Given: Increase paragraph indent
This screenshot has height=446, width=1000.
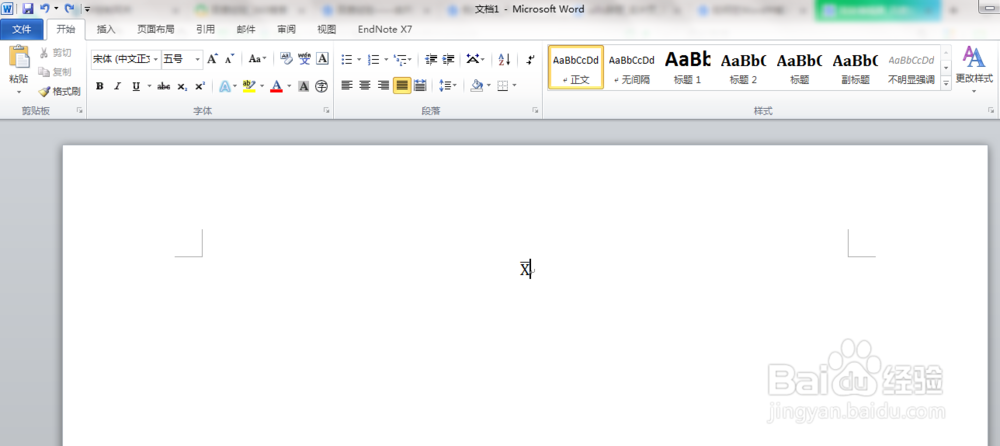Looking at the screenshot, I should [x=448, y=59].
